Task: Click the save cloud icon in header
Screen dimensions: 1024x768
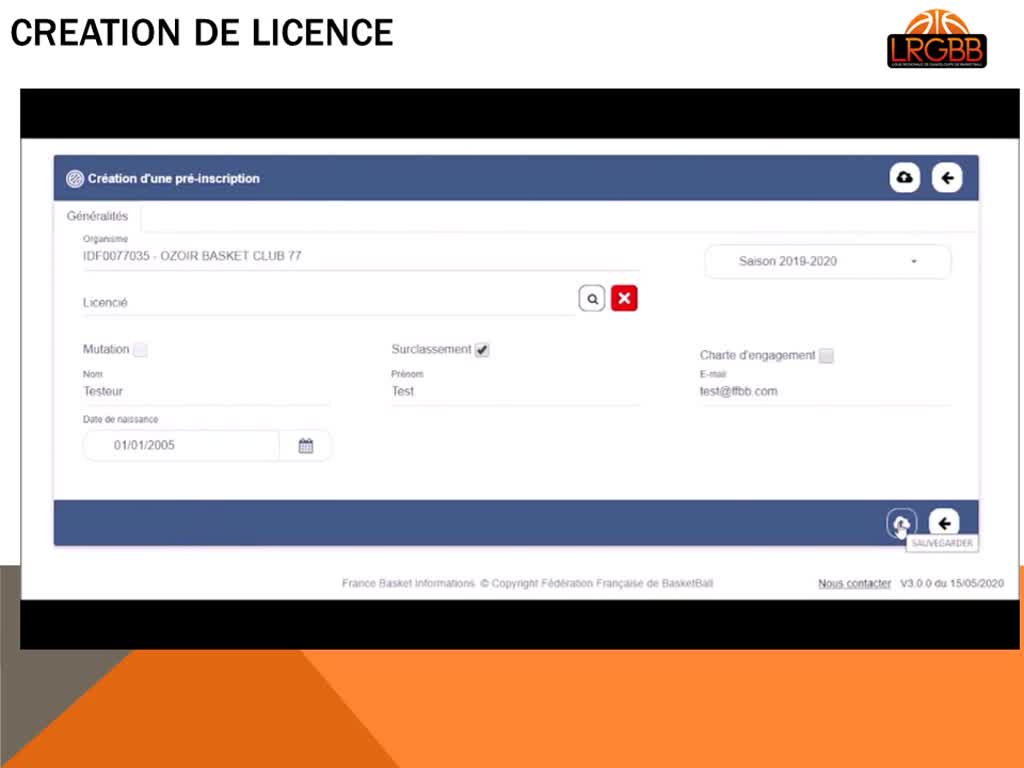Action: [904, 178]
